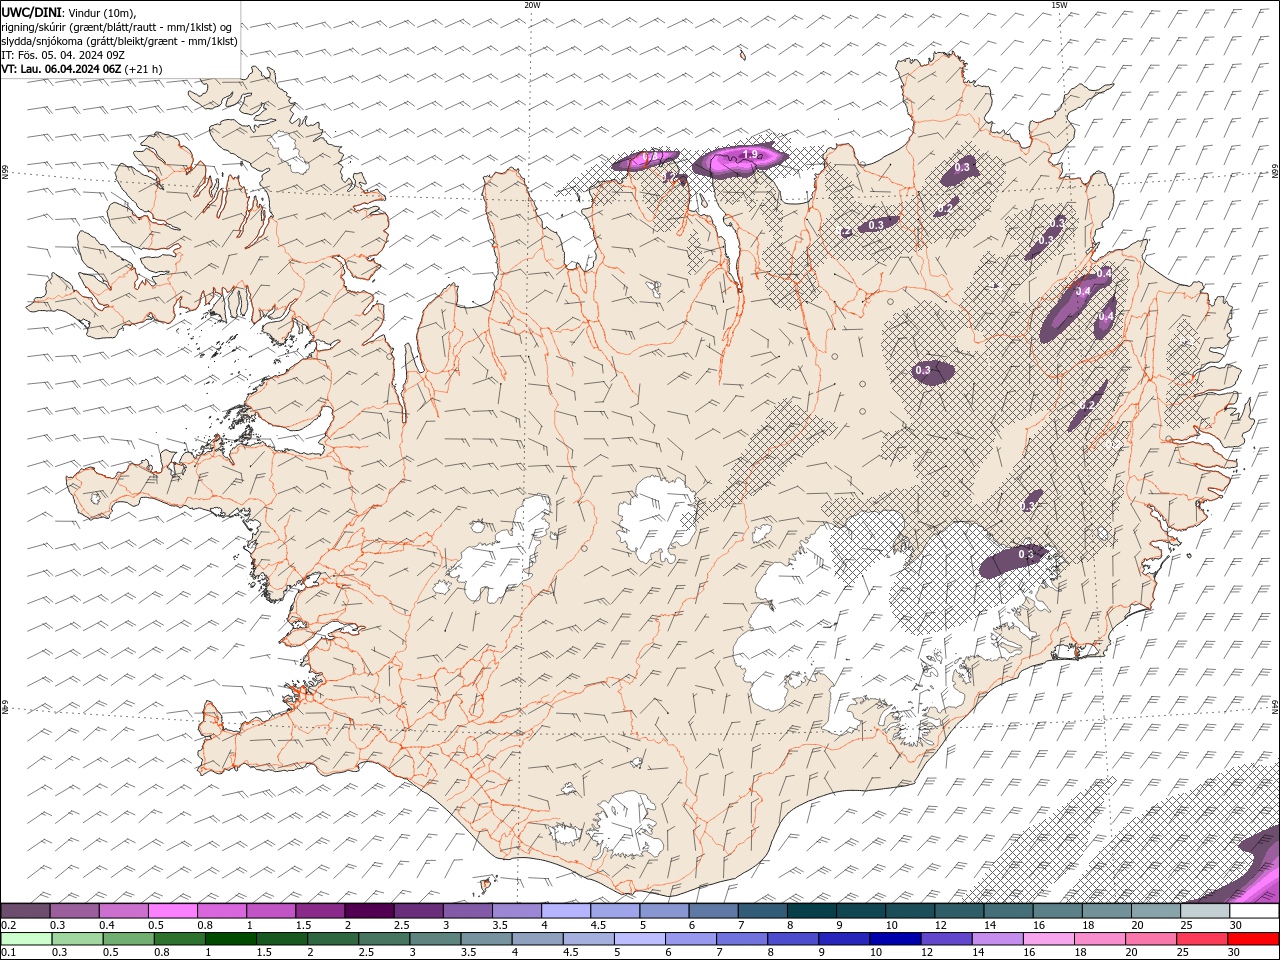Click the 20W longitude label

click(531, 5)
